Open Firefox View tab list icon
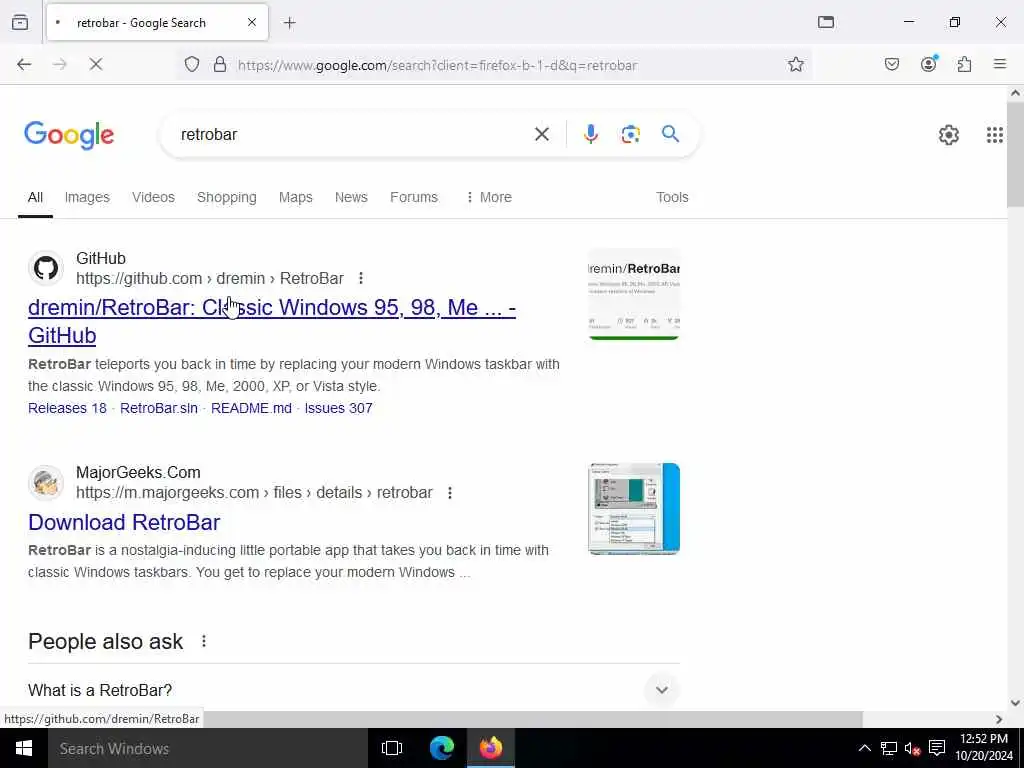This screenshot has height=768, width=1024. [x=20, y=22]
